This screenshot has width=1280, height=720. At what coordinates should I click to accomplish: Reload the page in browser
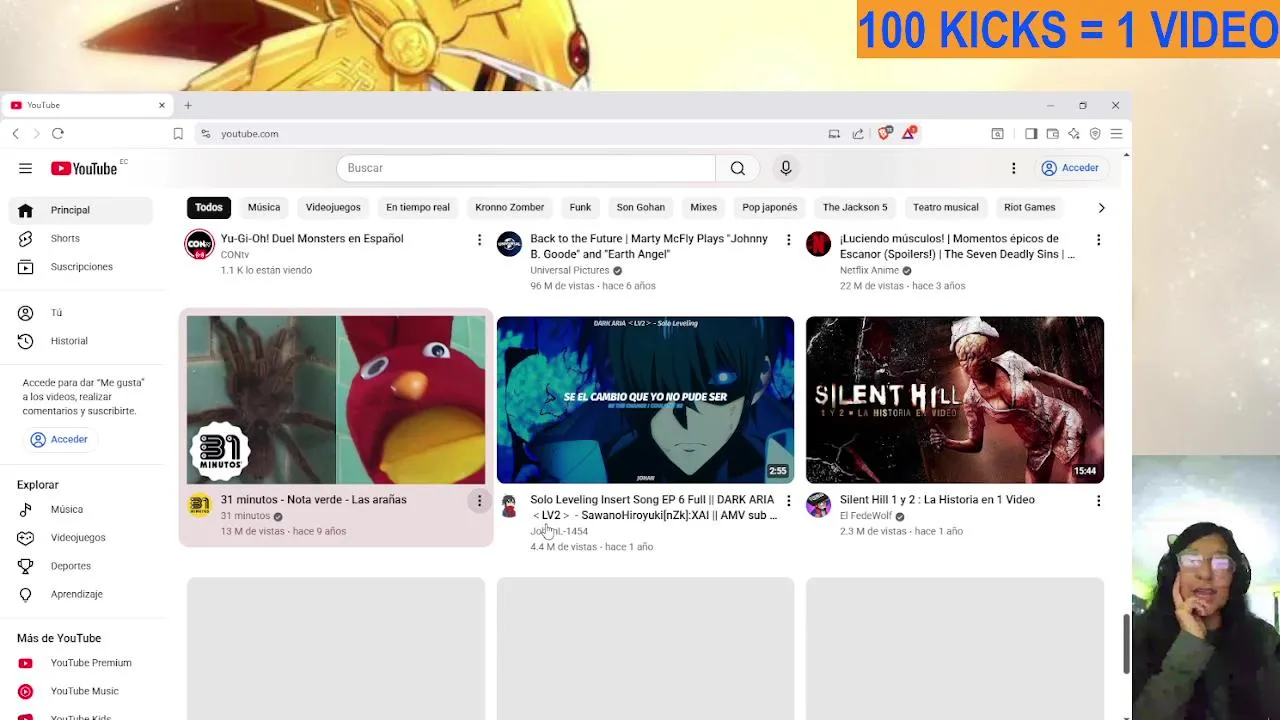coord(58,133)
